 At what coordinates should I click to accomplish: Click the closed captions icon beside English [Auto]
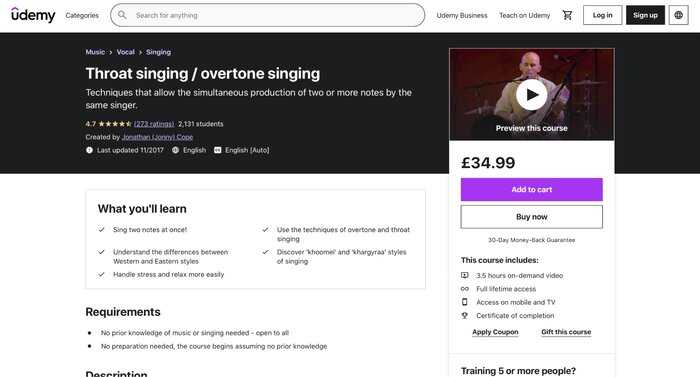(x=217, y=150)
